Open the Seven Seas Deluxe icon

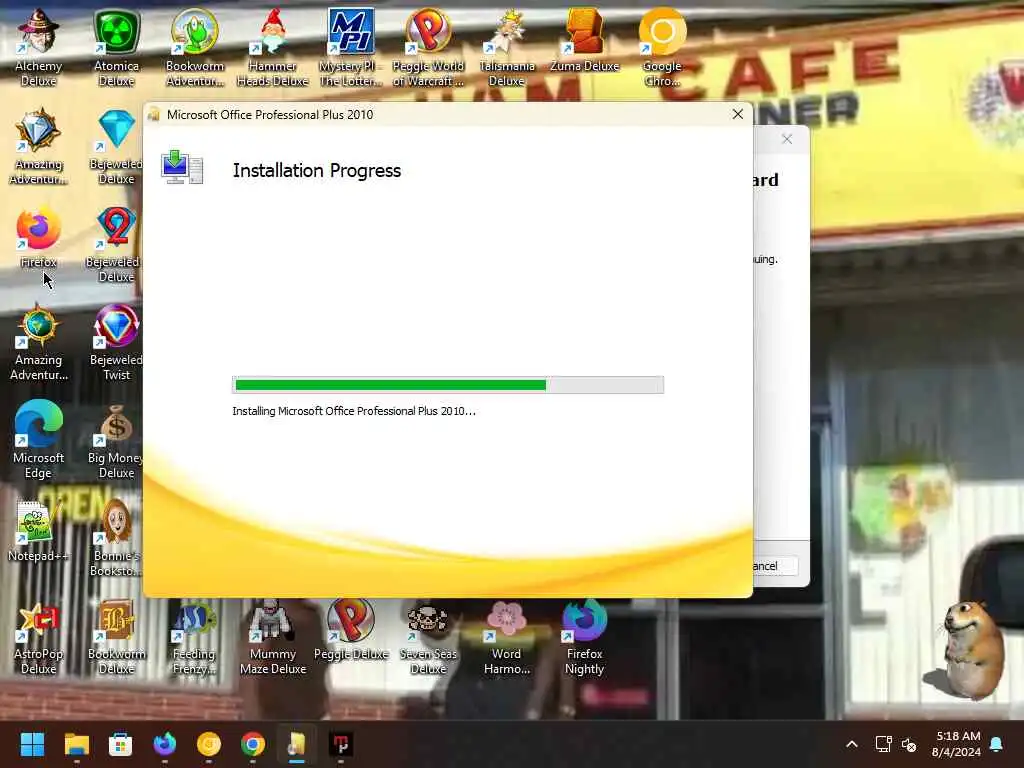[428, 635]
